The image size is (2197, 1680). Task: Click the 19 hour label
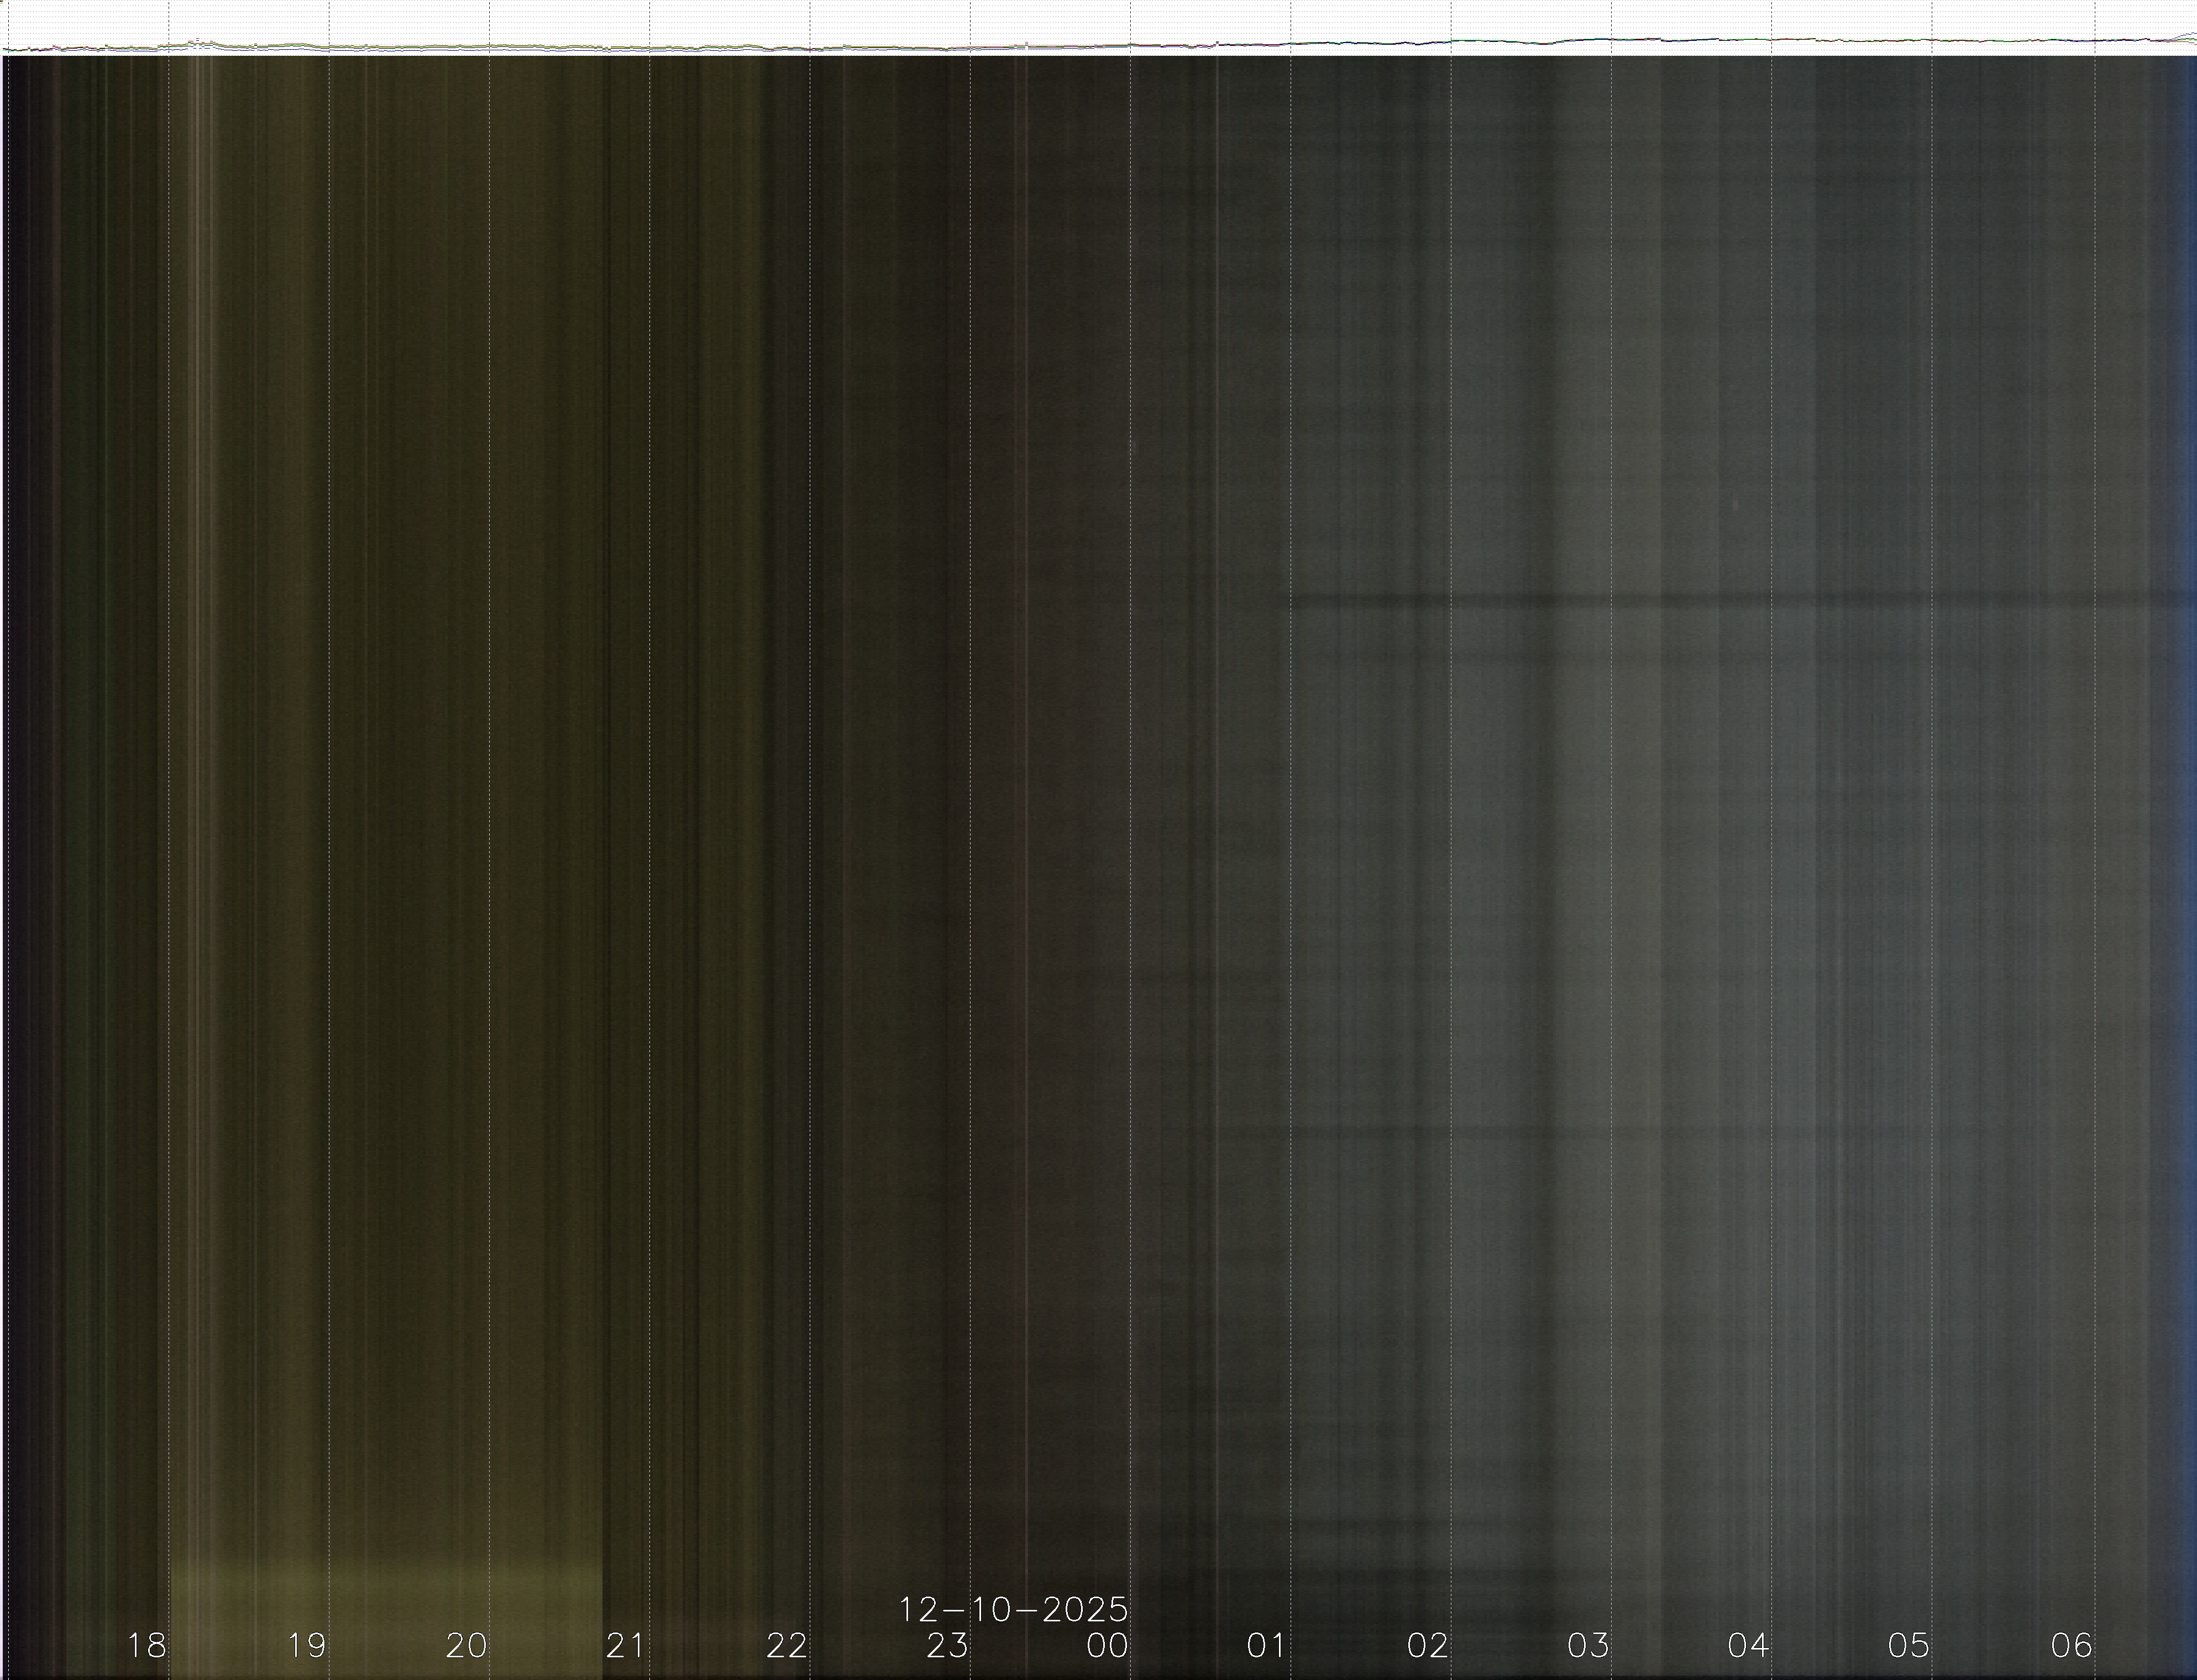point(306,1645)
